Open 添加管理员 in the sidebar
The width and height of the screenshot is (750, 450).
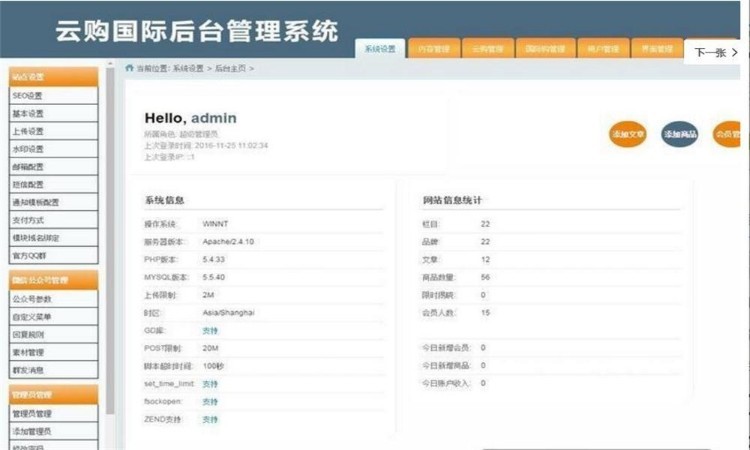click(x=54, y=431)
